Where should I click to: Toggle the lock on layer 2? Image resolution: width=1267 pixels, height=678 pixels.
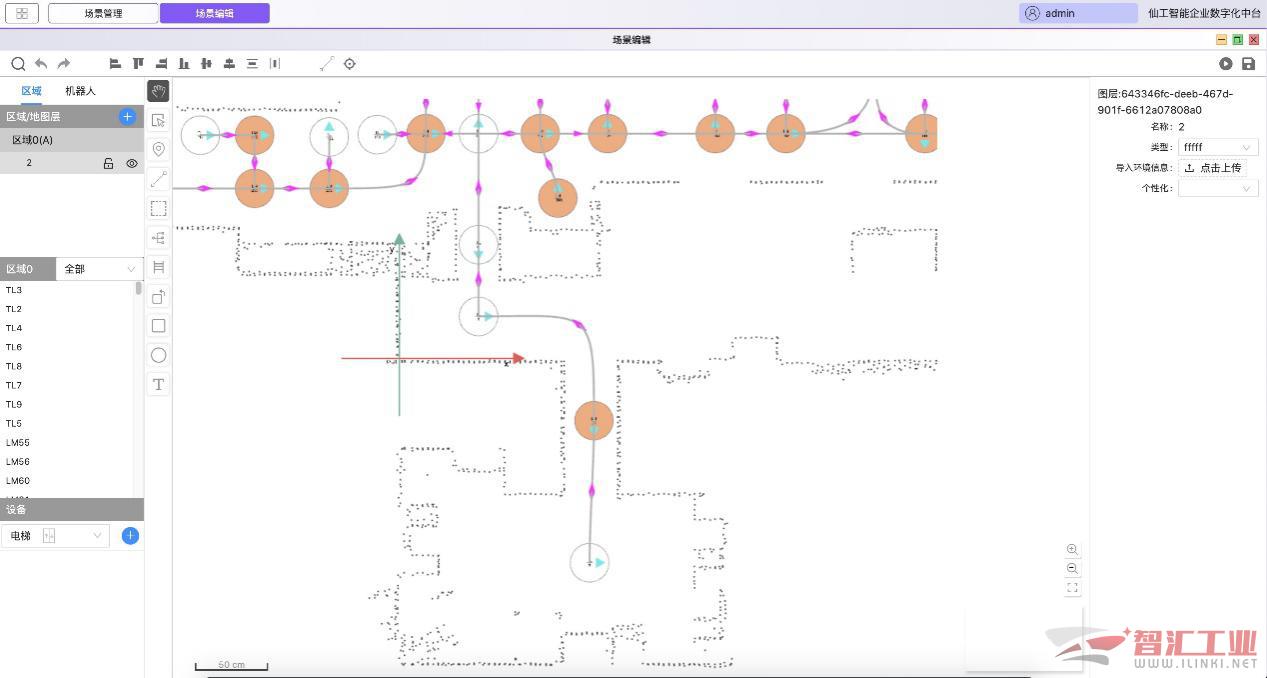108,163
